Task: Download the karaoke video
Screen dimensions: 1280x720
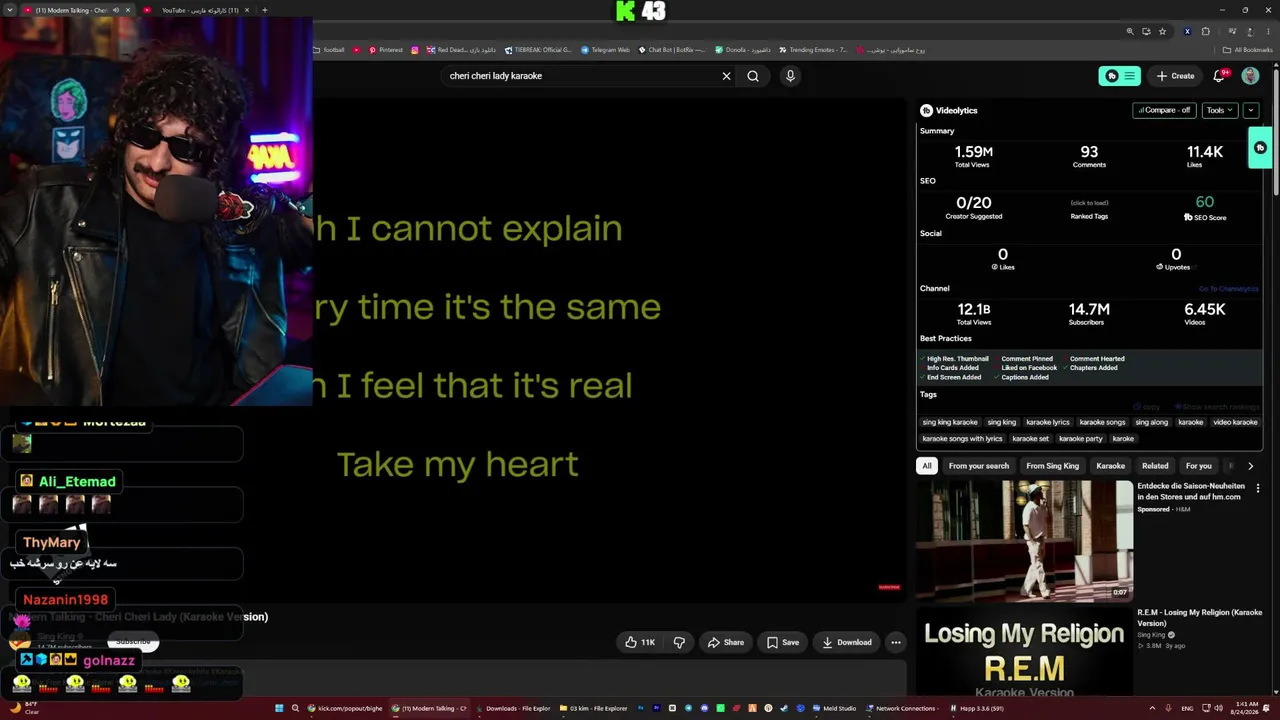Action: tap(846, 642)
